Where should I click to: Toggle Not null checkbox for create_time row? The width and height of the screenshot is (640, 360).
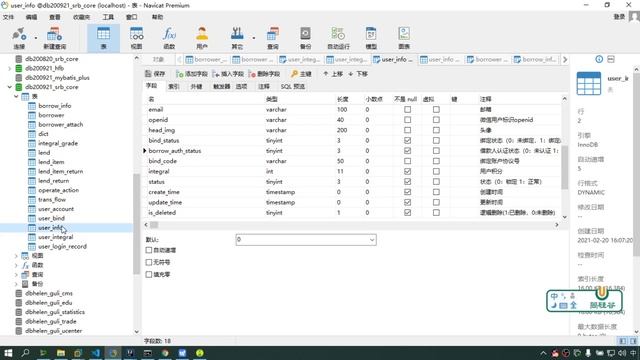[407, 192]
